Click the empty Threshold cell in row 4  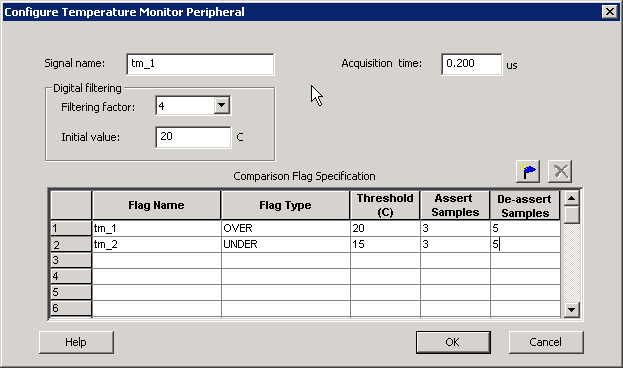(385, 276)
